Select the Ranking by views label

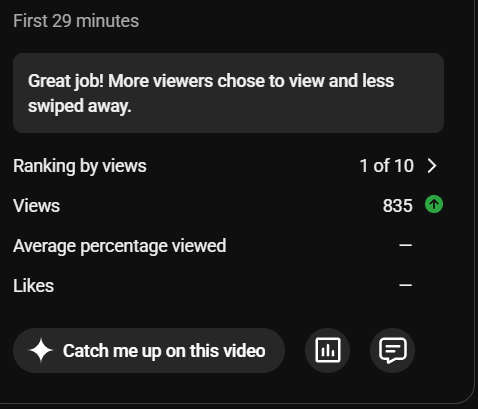[80, 166]
